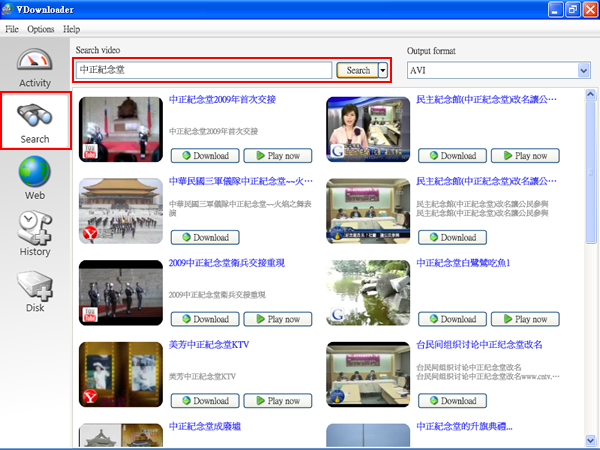Open the pond video thumbnail
Screen dimensions: 600x450
click(368, 293)
